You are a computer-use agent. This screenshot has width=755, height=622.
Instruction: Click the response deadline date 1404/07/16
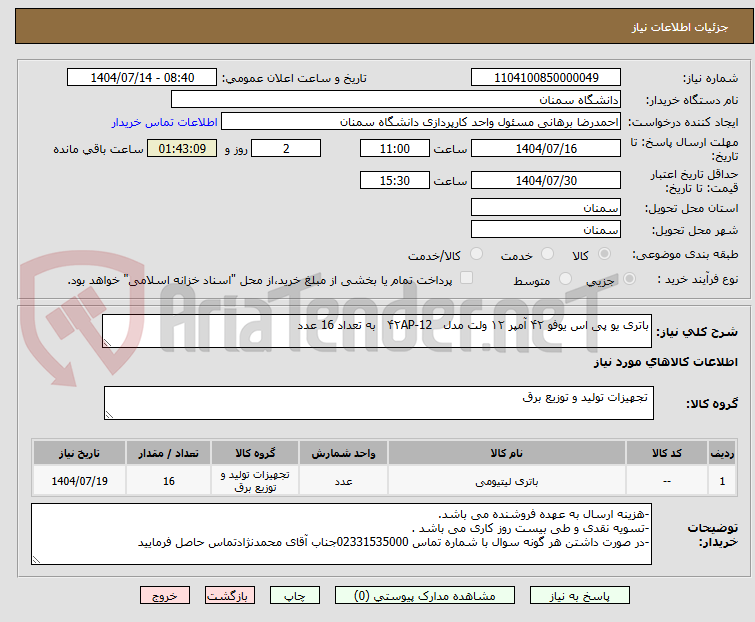coord(546,148)
